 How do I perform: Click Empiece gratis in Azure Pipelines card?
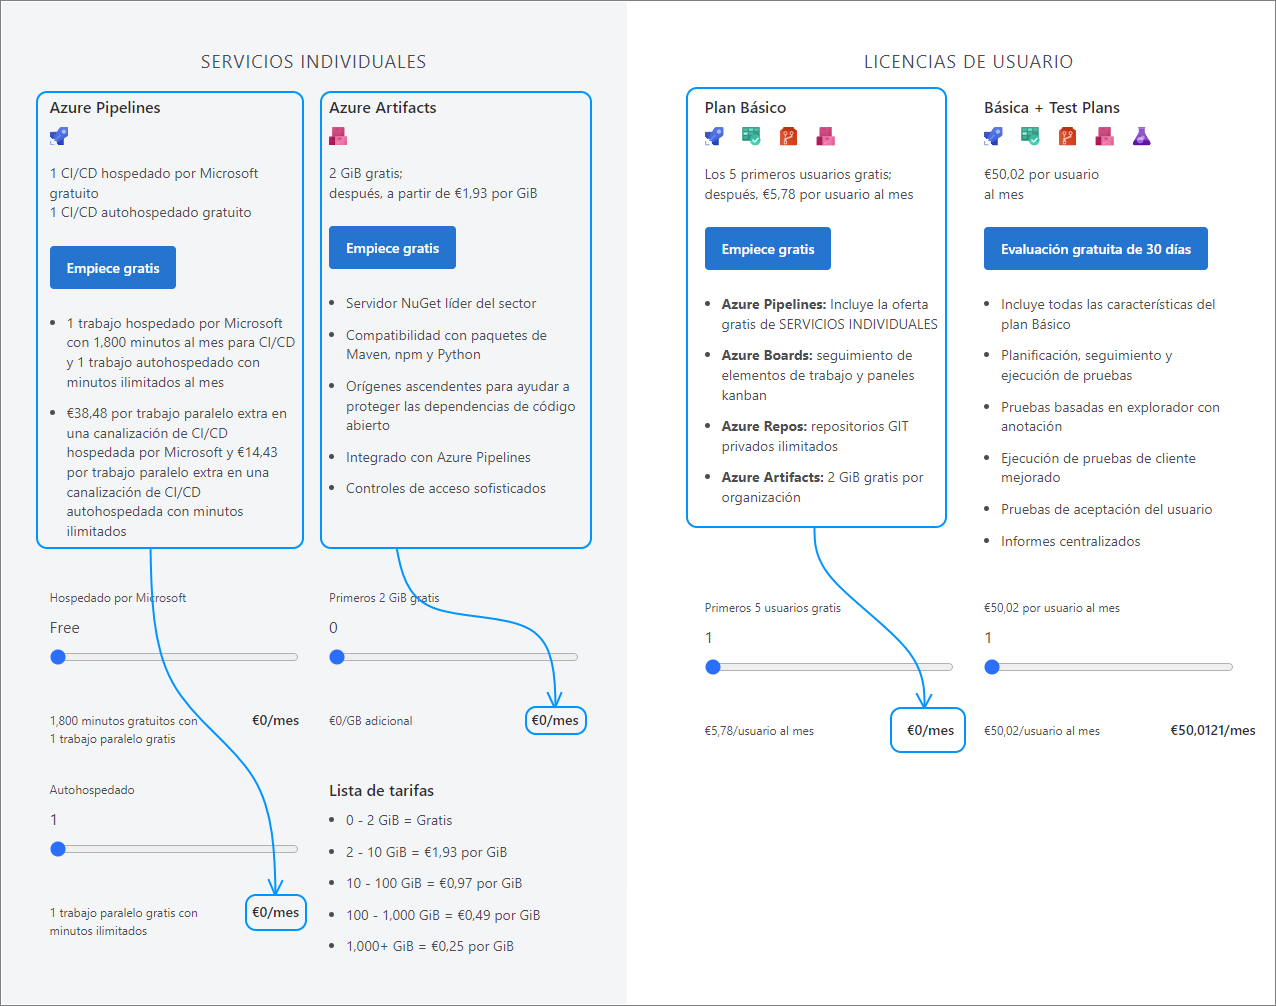113,268
